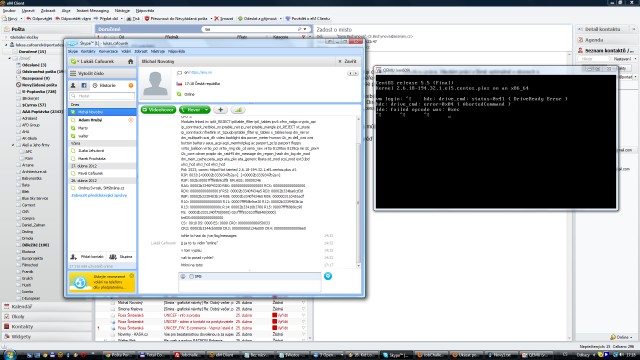This screenshot has height=360, width=640.
Task: Click Přesunout do Nevyžádané pošta toolbar button
Action: (x=176, y=19)
